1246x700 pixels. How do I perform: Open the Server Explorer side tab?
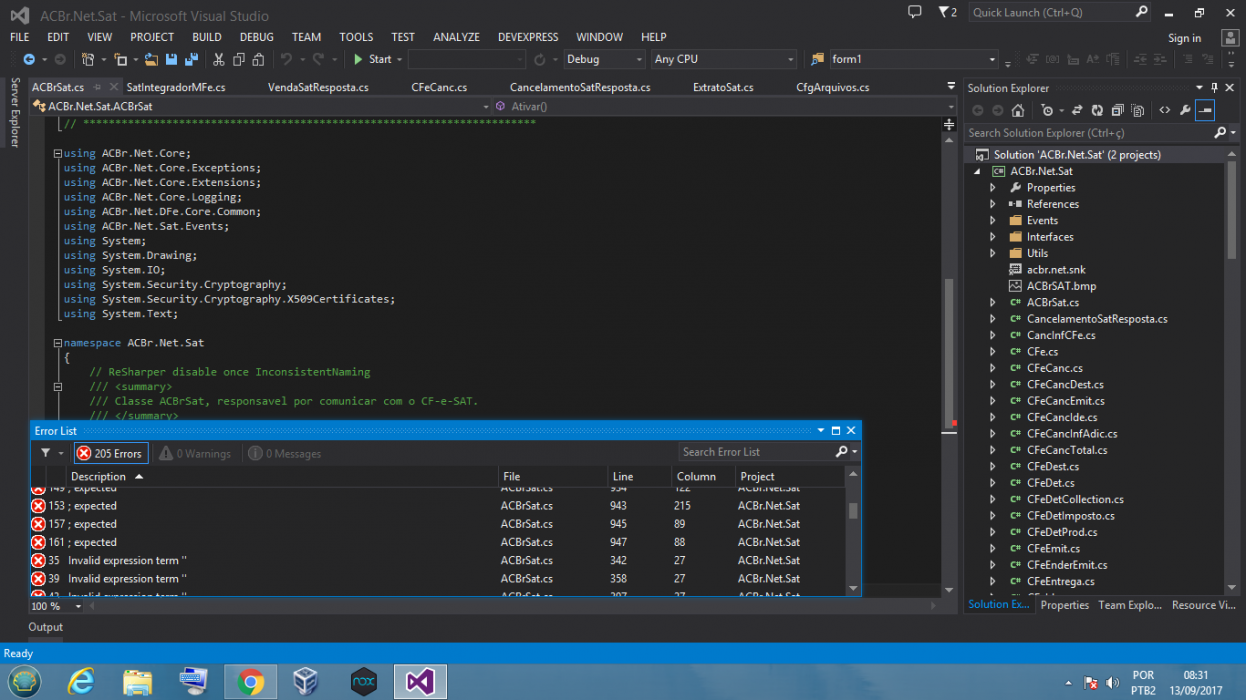(x=14, y=112)
